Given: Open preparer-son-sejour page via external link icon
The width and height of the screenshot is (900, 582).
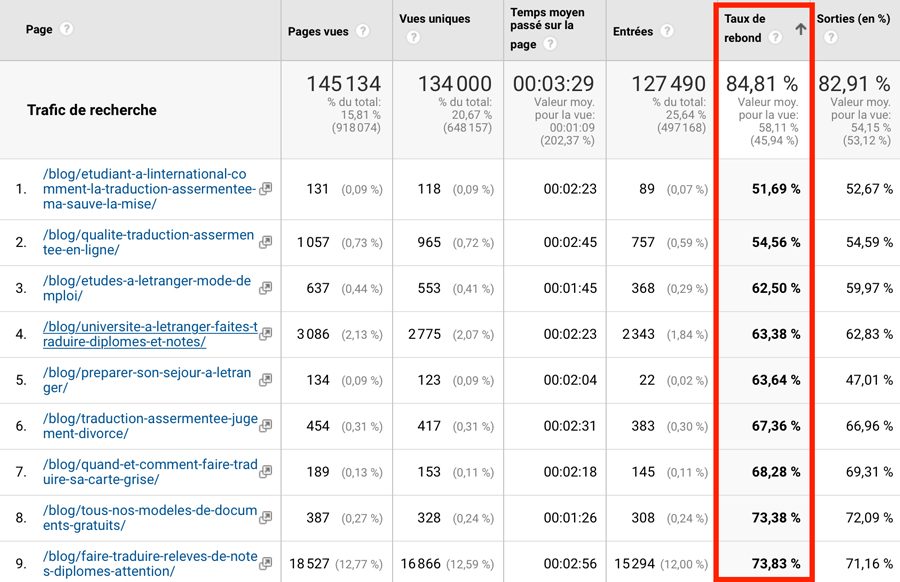Looking at the screenshot, I should [264, 381].
